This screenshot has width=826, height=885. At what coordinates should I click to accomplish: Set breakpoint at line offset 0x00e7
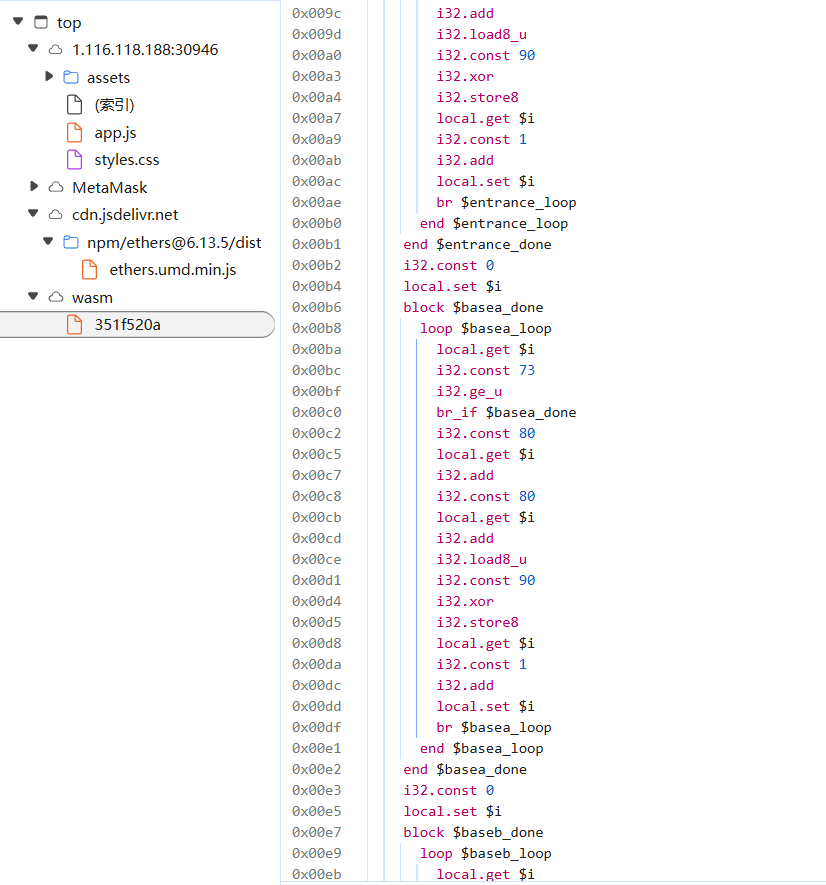(x=317, y=832)
